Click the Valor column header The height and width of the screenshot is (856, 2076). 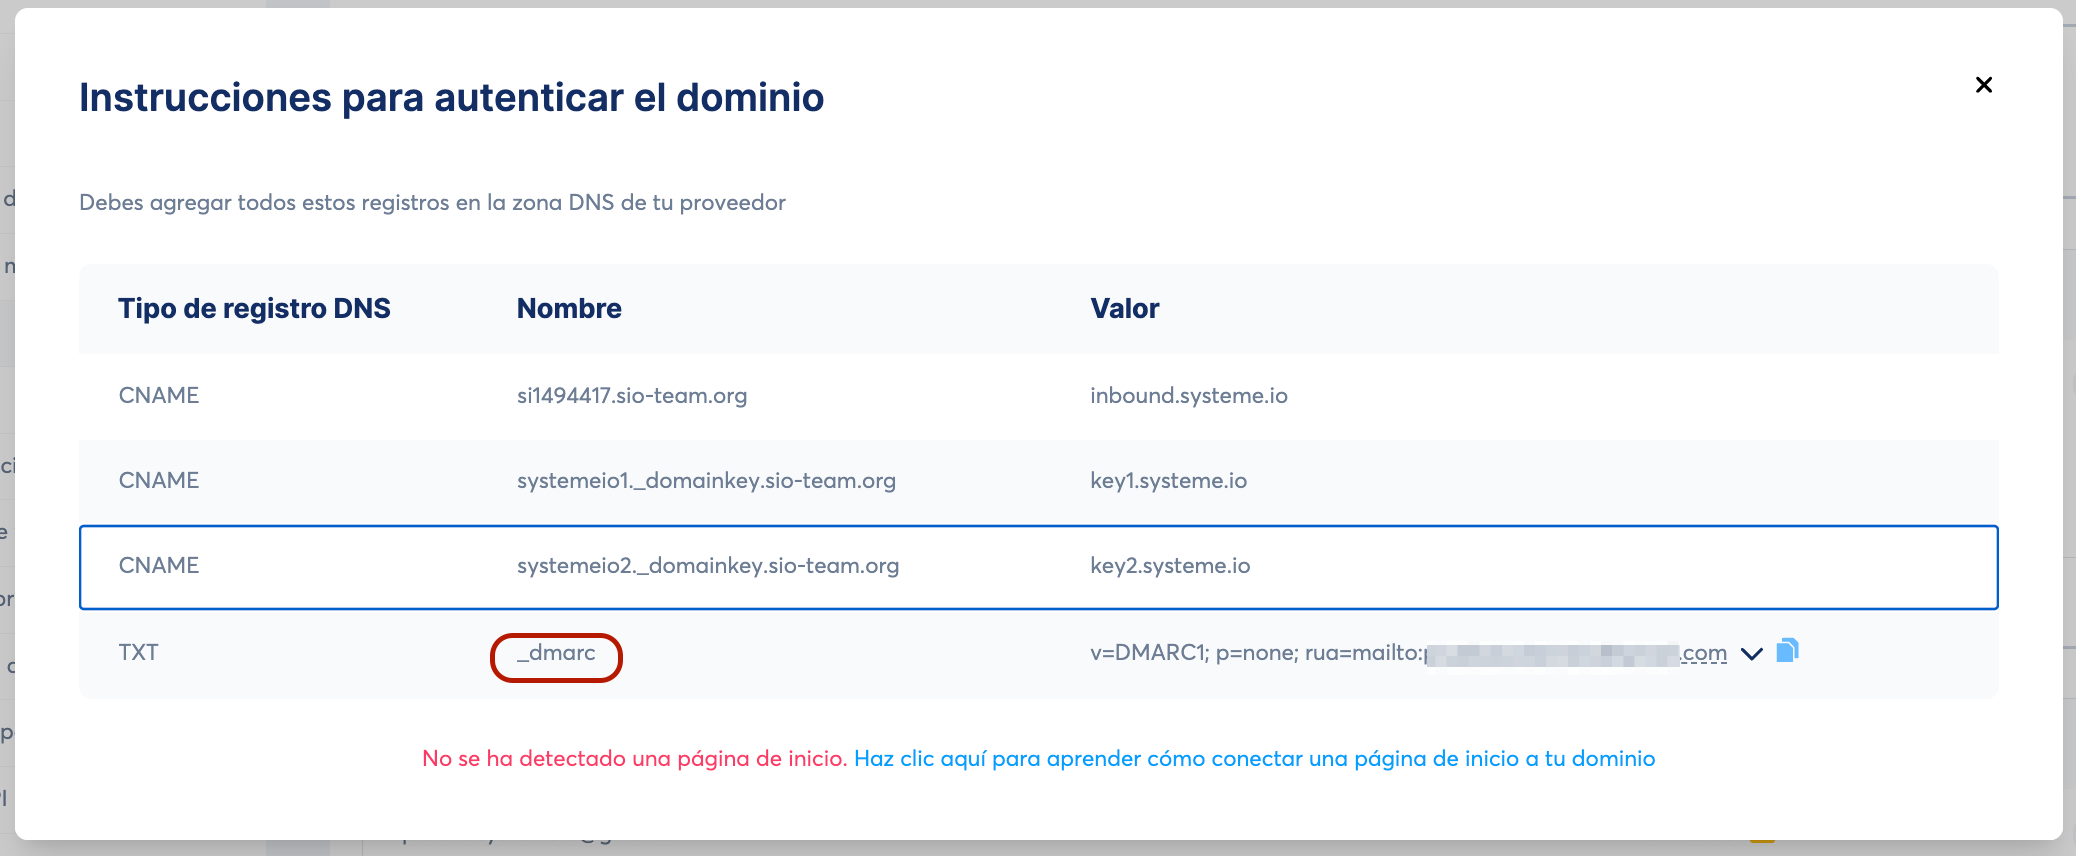click(1125, 309)
